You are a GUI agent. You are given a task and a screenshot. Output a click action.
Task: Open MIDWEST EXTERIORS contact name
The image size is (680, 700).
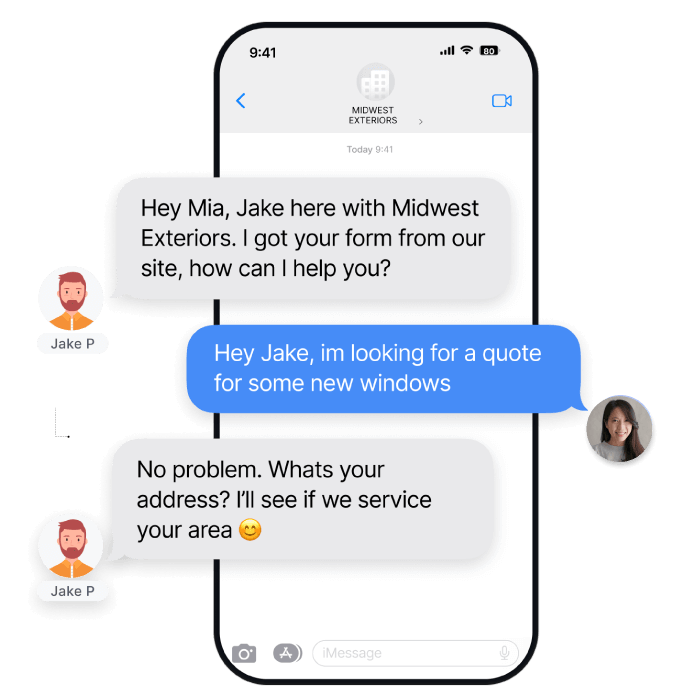pos(373,115)
